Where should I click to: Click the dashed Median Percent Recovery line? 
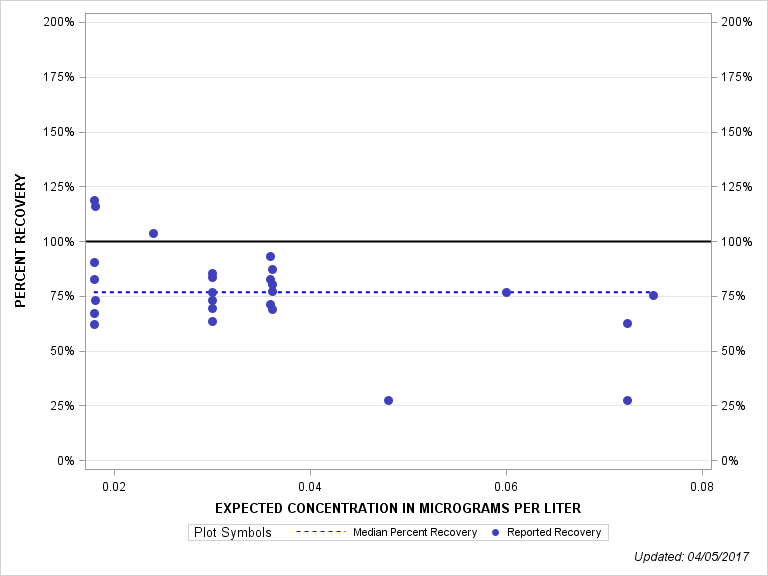click(x=372, y=292)
